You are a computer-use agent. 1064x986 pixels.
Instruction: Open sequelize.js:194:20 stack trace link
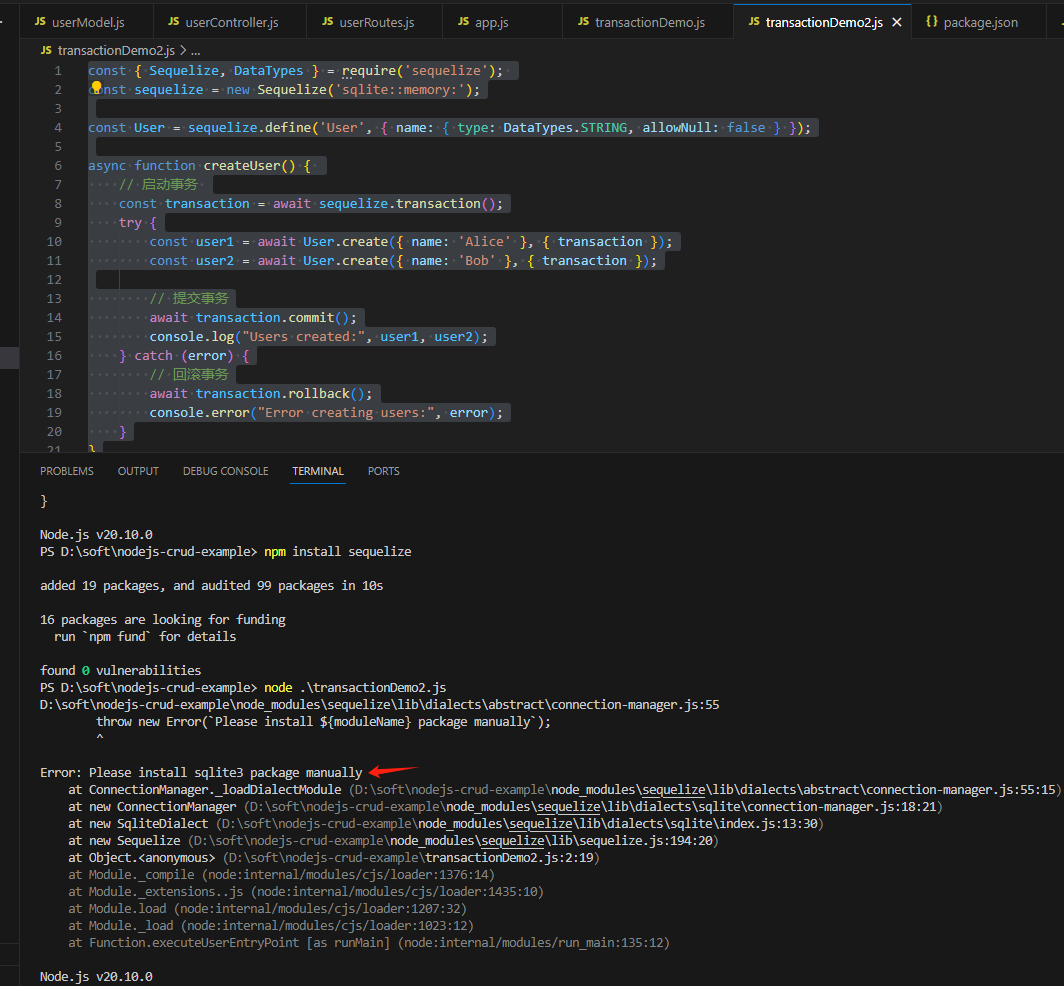click(x=454, y=840)
